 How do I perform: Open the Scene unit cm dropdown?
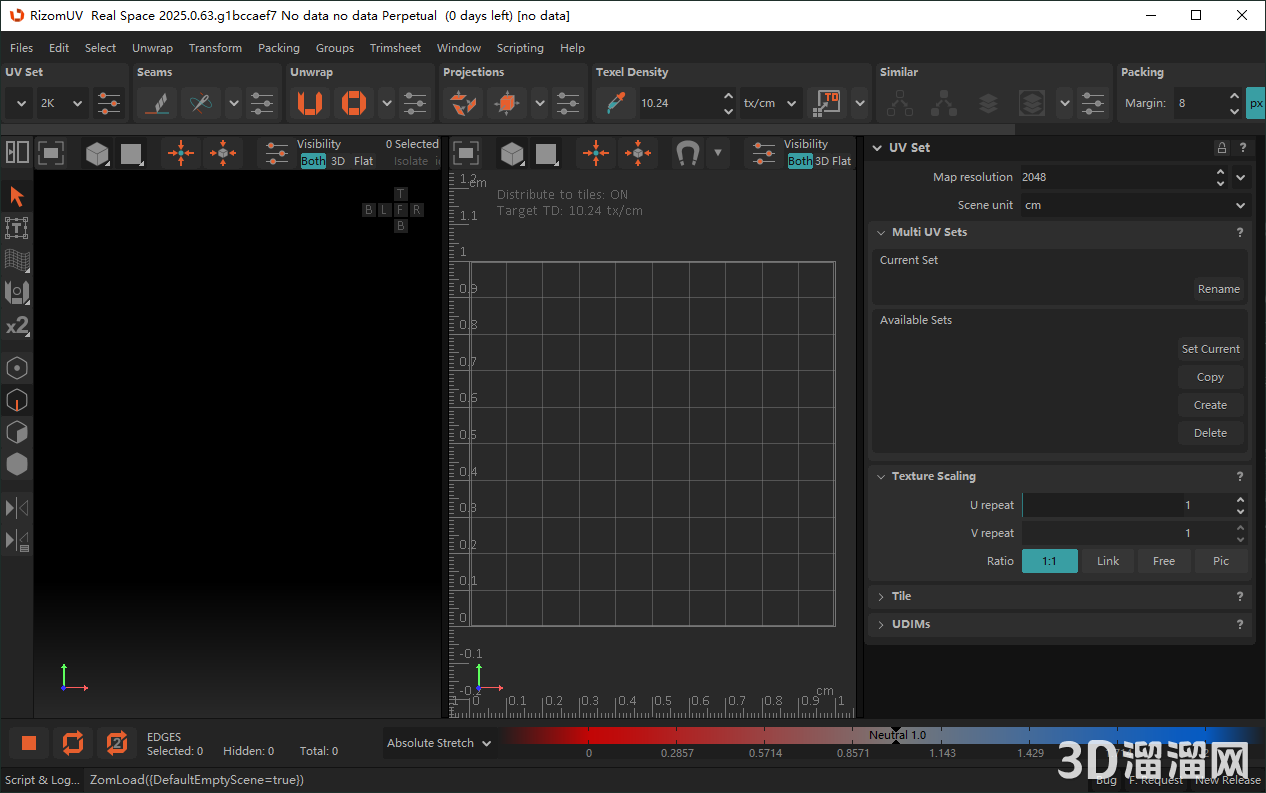coord(1133,205)
